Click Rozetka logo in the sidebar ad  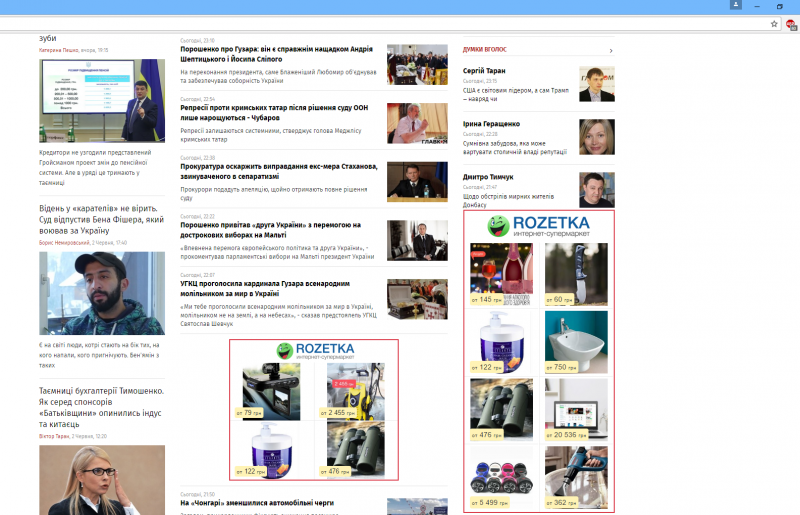pyautogui.click(x=539, y=226)
